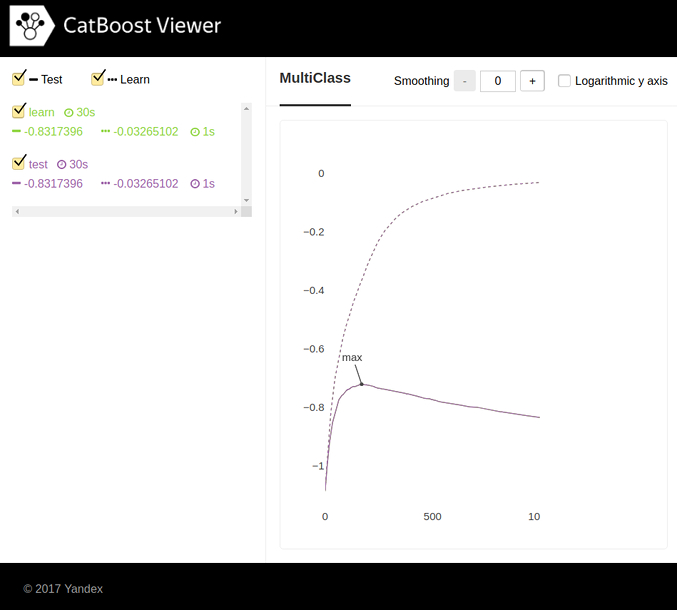Click the green solid line -0.8317396 value
Screen dimensions: 677x610
[53, 132]
